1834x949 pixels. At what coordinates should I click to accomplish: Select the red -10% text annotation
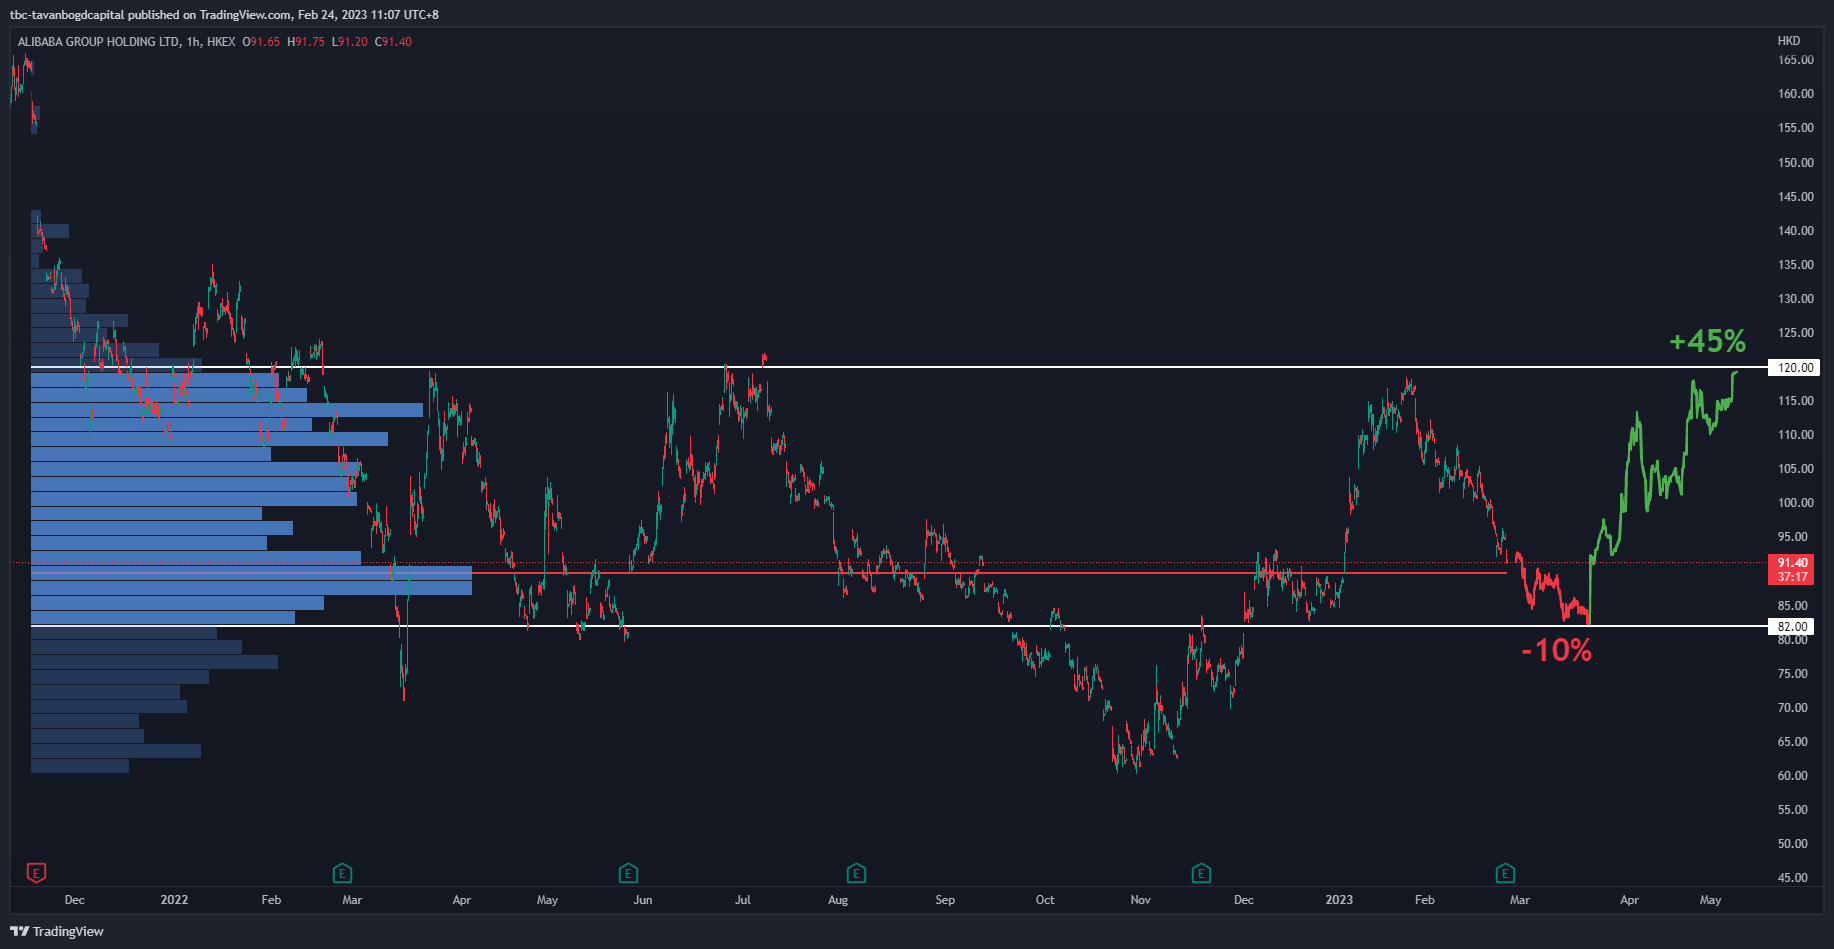tap(1556, 650)
